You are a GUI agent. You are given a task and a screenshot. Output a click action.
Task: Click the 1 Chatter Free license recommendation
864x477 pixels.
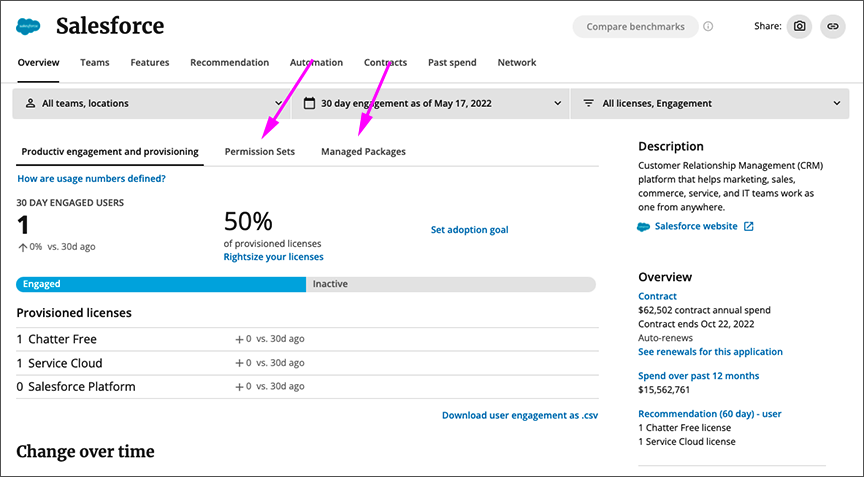click(684, 427)
